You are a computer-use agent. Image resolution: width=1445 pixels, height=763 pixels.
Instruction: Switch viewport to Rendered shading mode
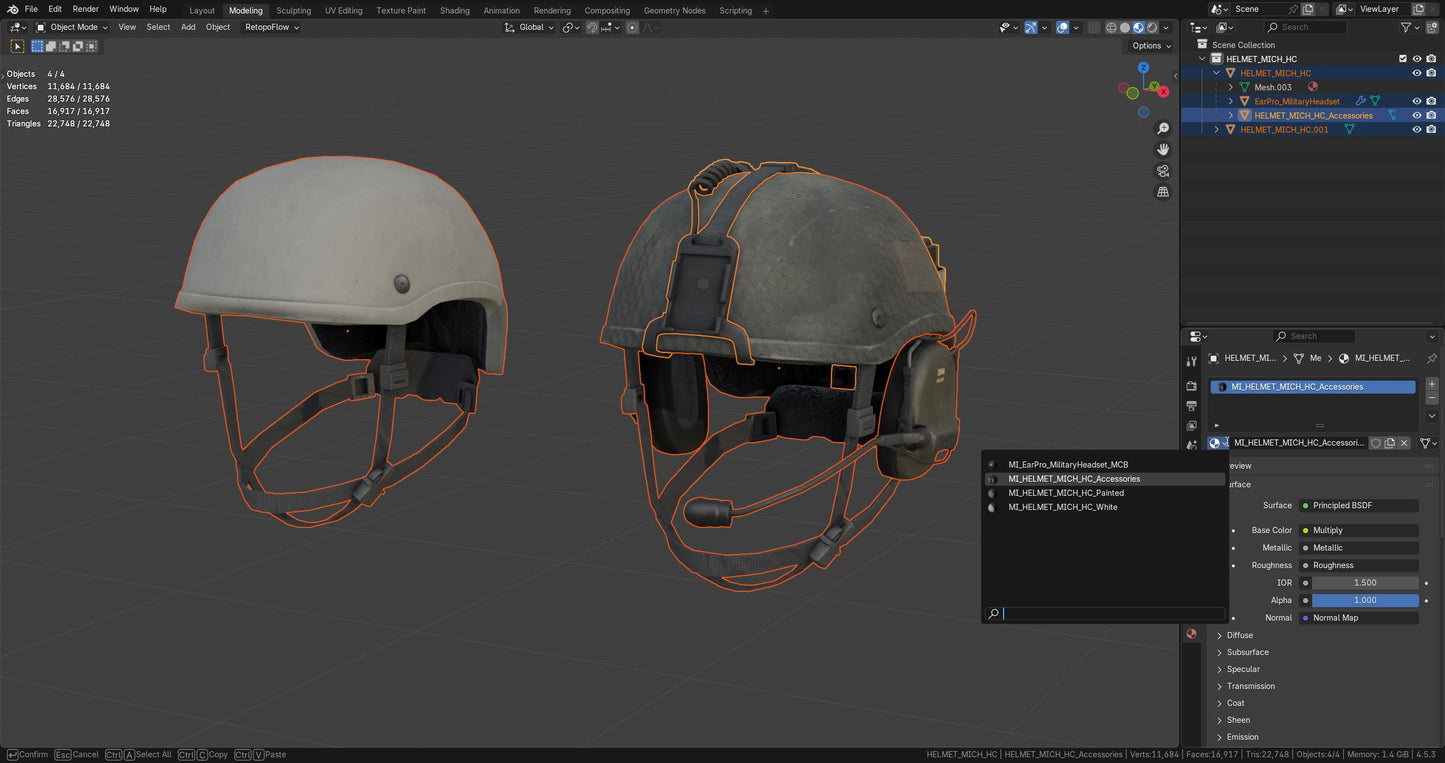(x=1152, y=27)
